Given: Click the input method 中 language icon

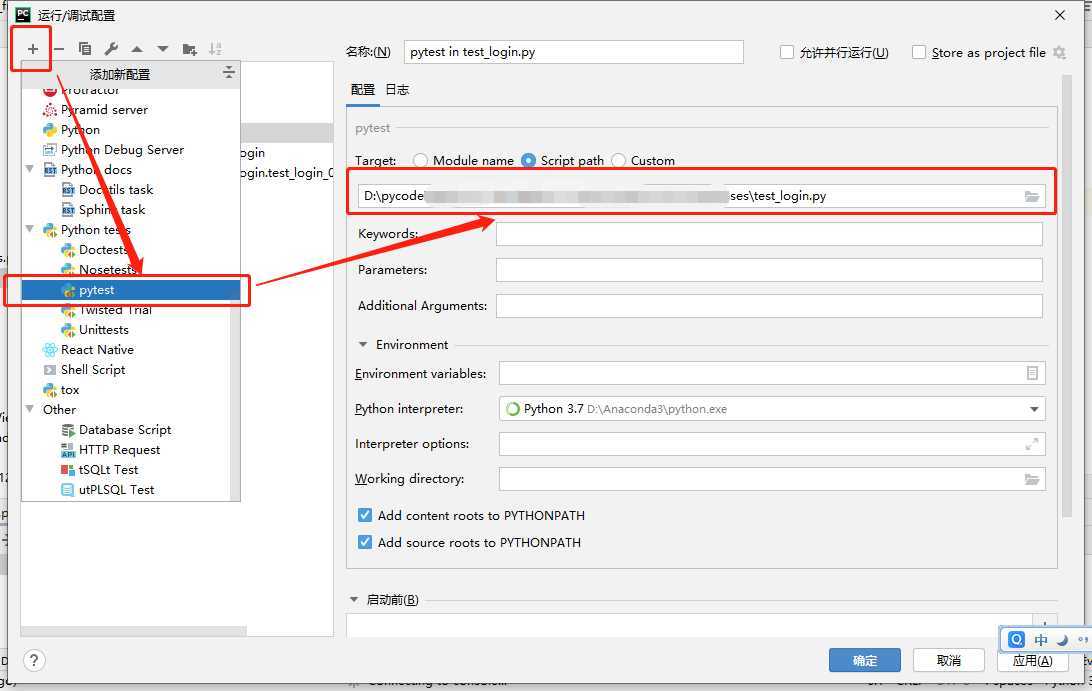Looking at the screenshot, I should point(1041,639).
